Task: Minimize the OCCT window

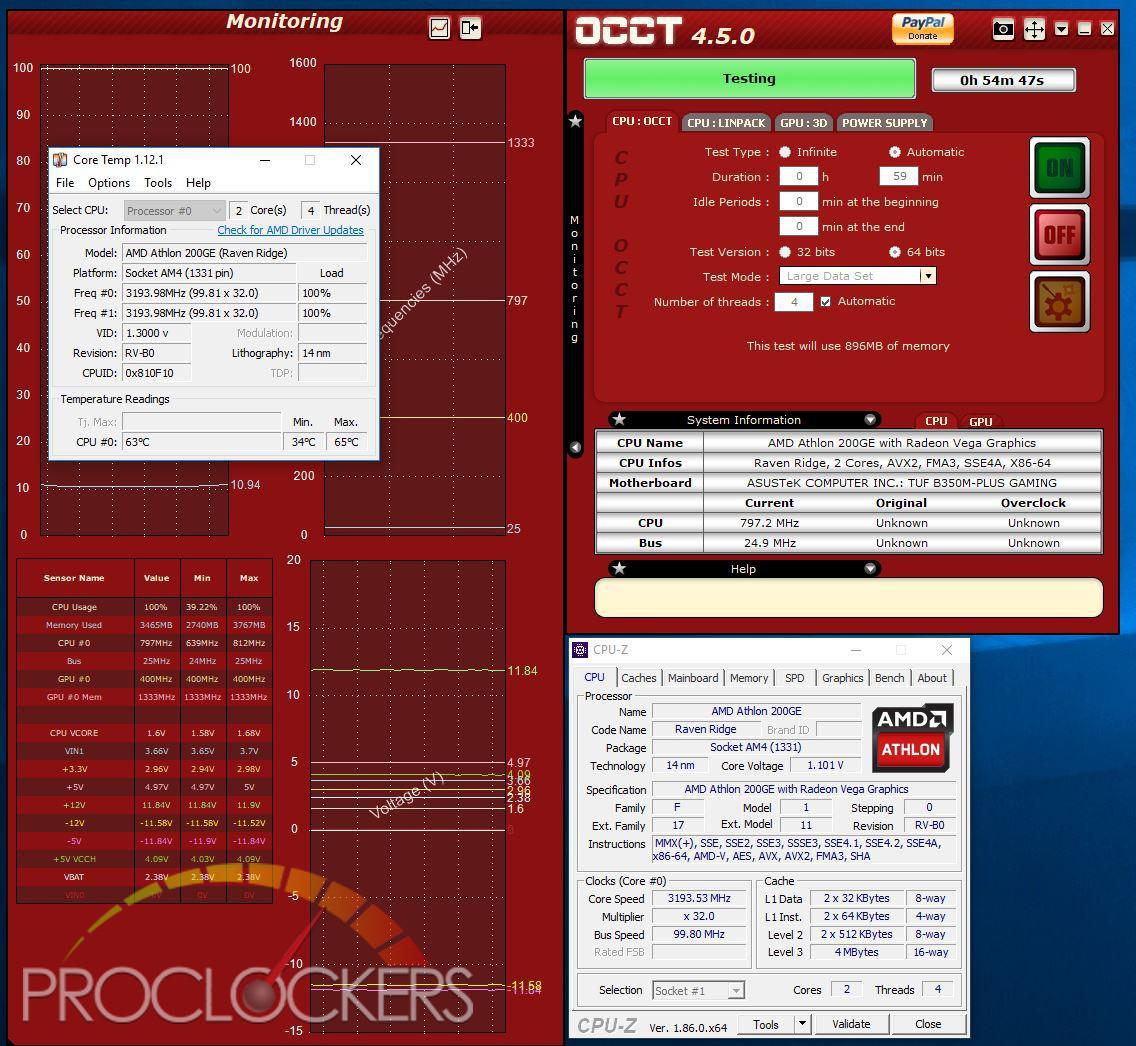Action: (x=1085, y=29)
